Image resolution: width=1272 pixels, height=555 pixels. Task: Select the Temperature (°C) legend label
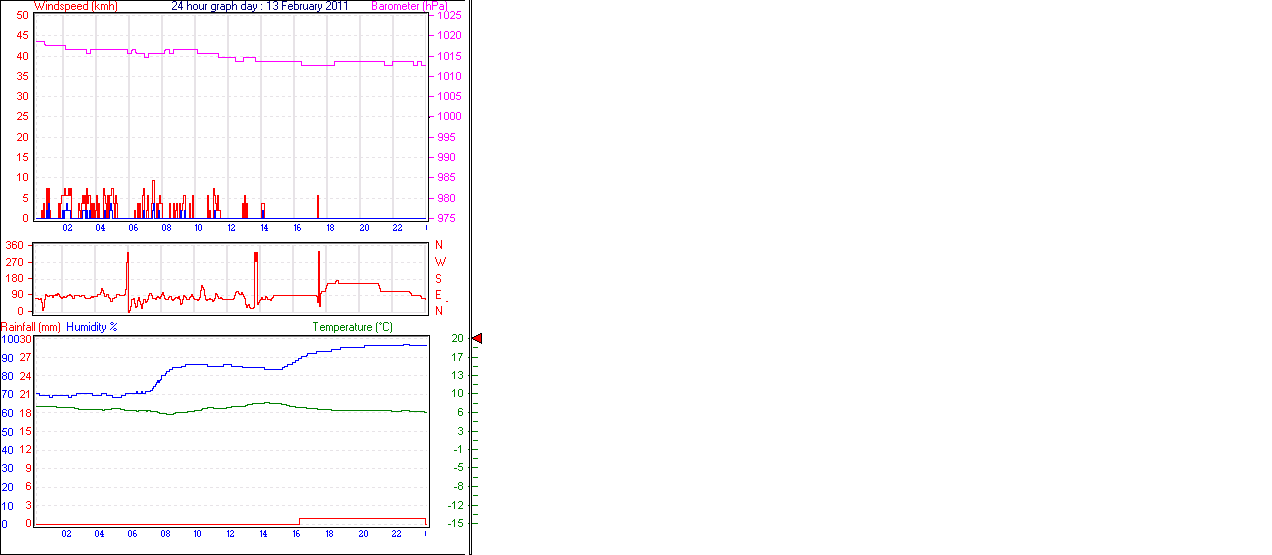[x=352, y=327]
